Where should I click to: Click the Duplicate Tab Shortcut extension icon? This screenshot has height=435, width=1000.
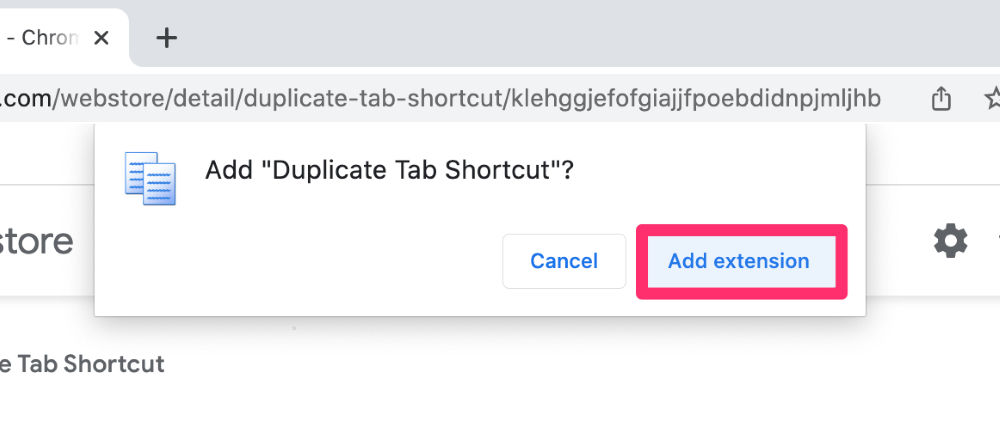coord(150,179)
